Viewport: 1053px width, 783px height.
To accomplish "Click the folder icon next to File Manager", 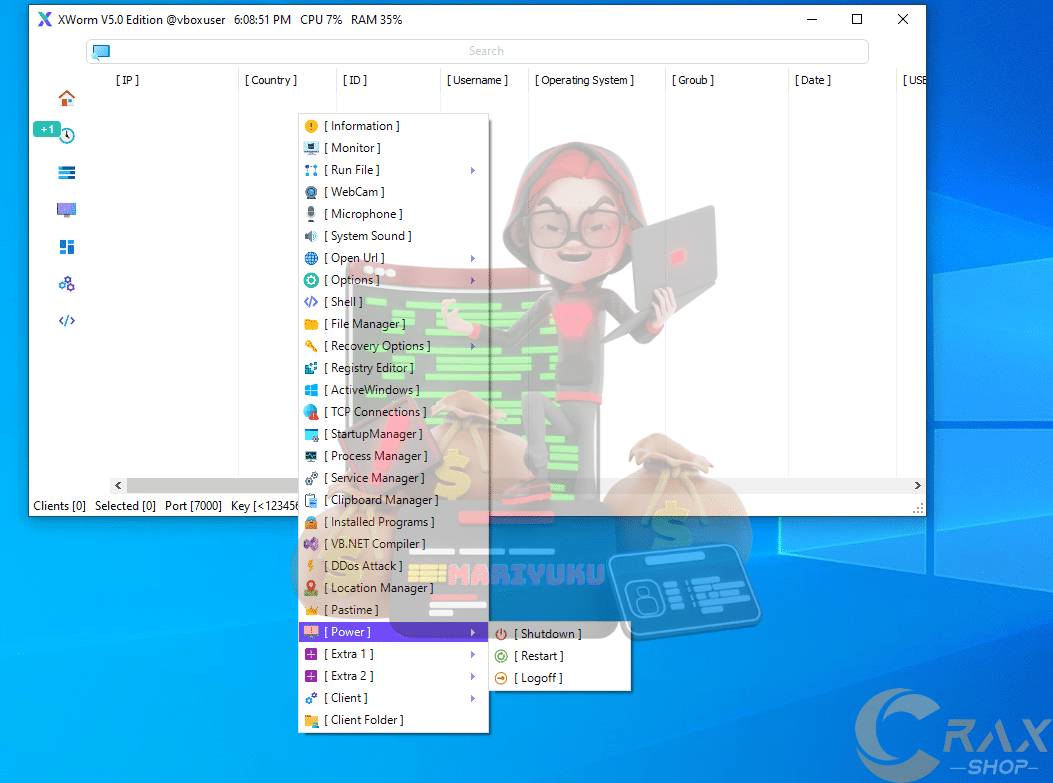I will (x=311, y=324).
